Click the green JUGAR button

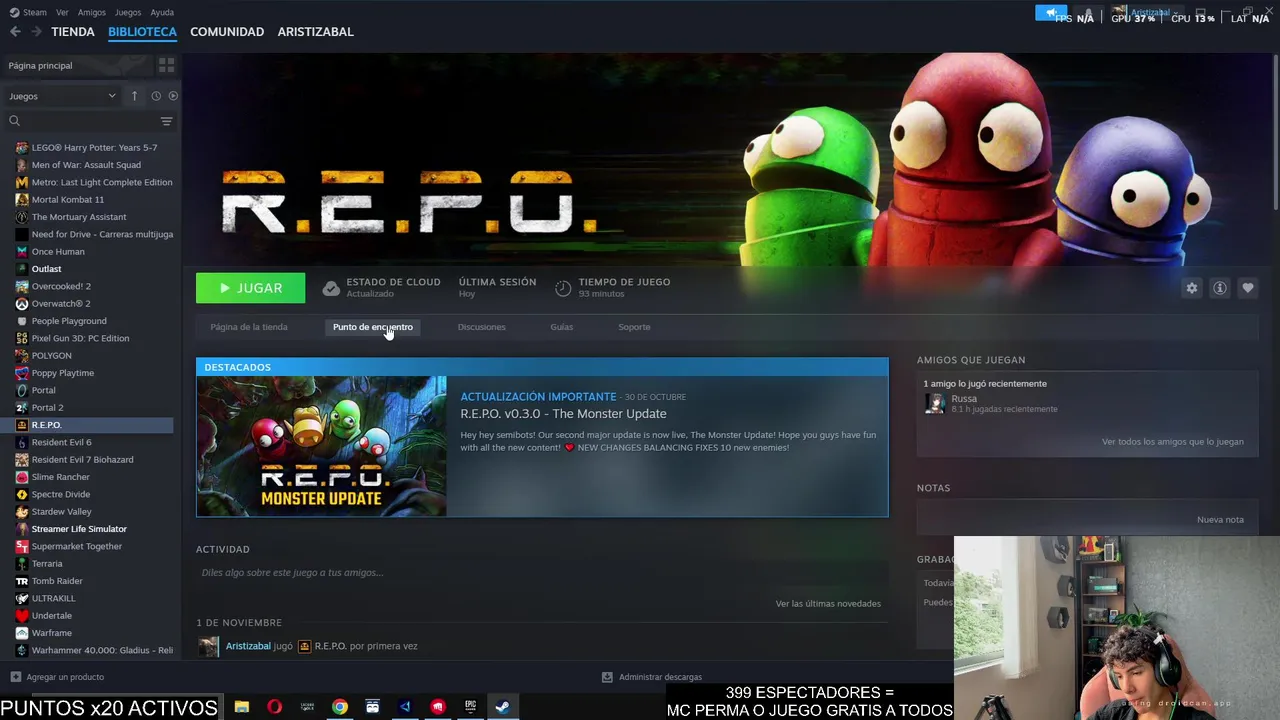[250, 288]
